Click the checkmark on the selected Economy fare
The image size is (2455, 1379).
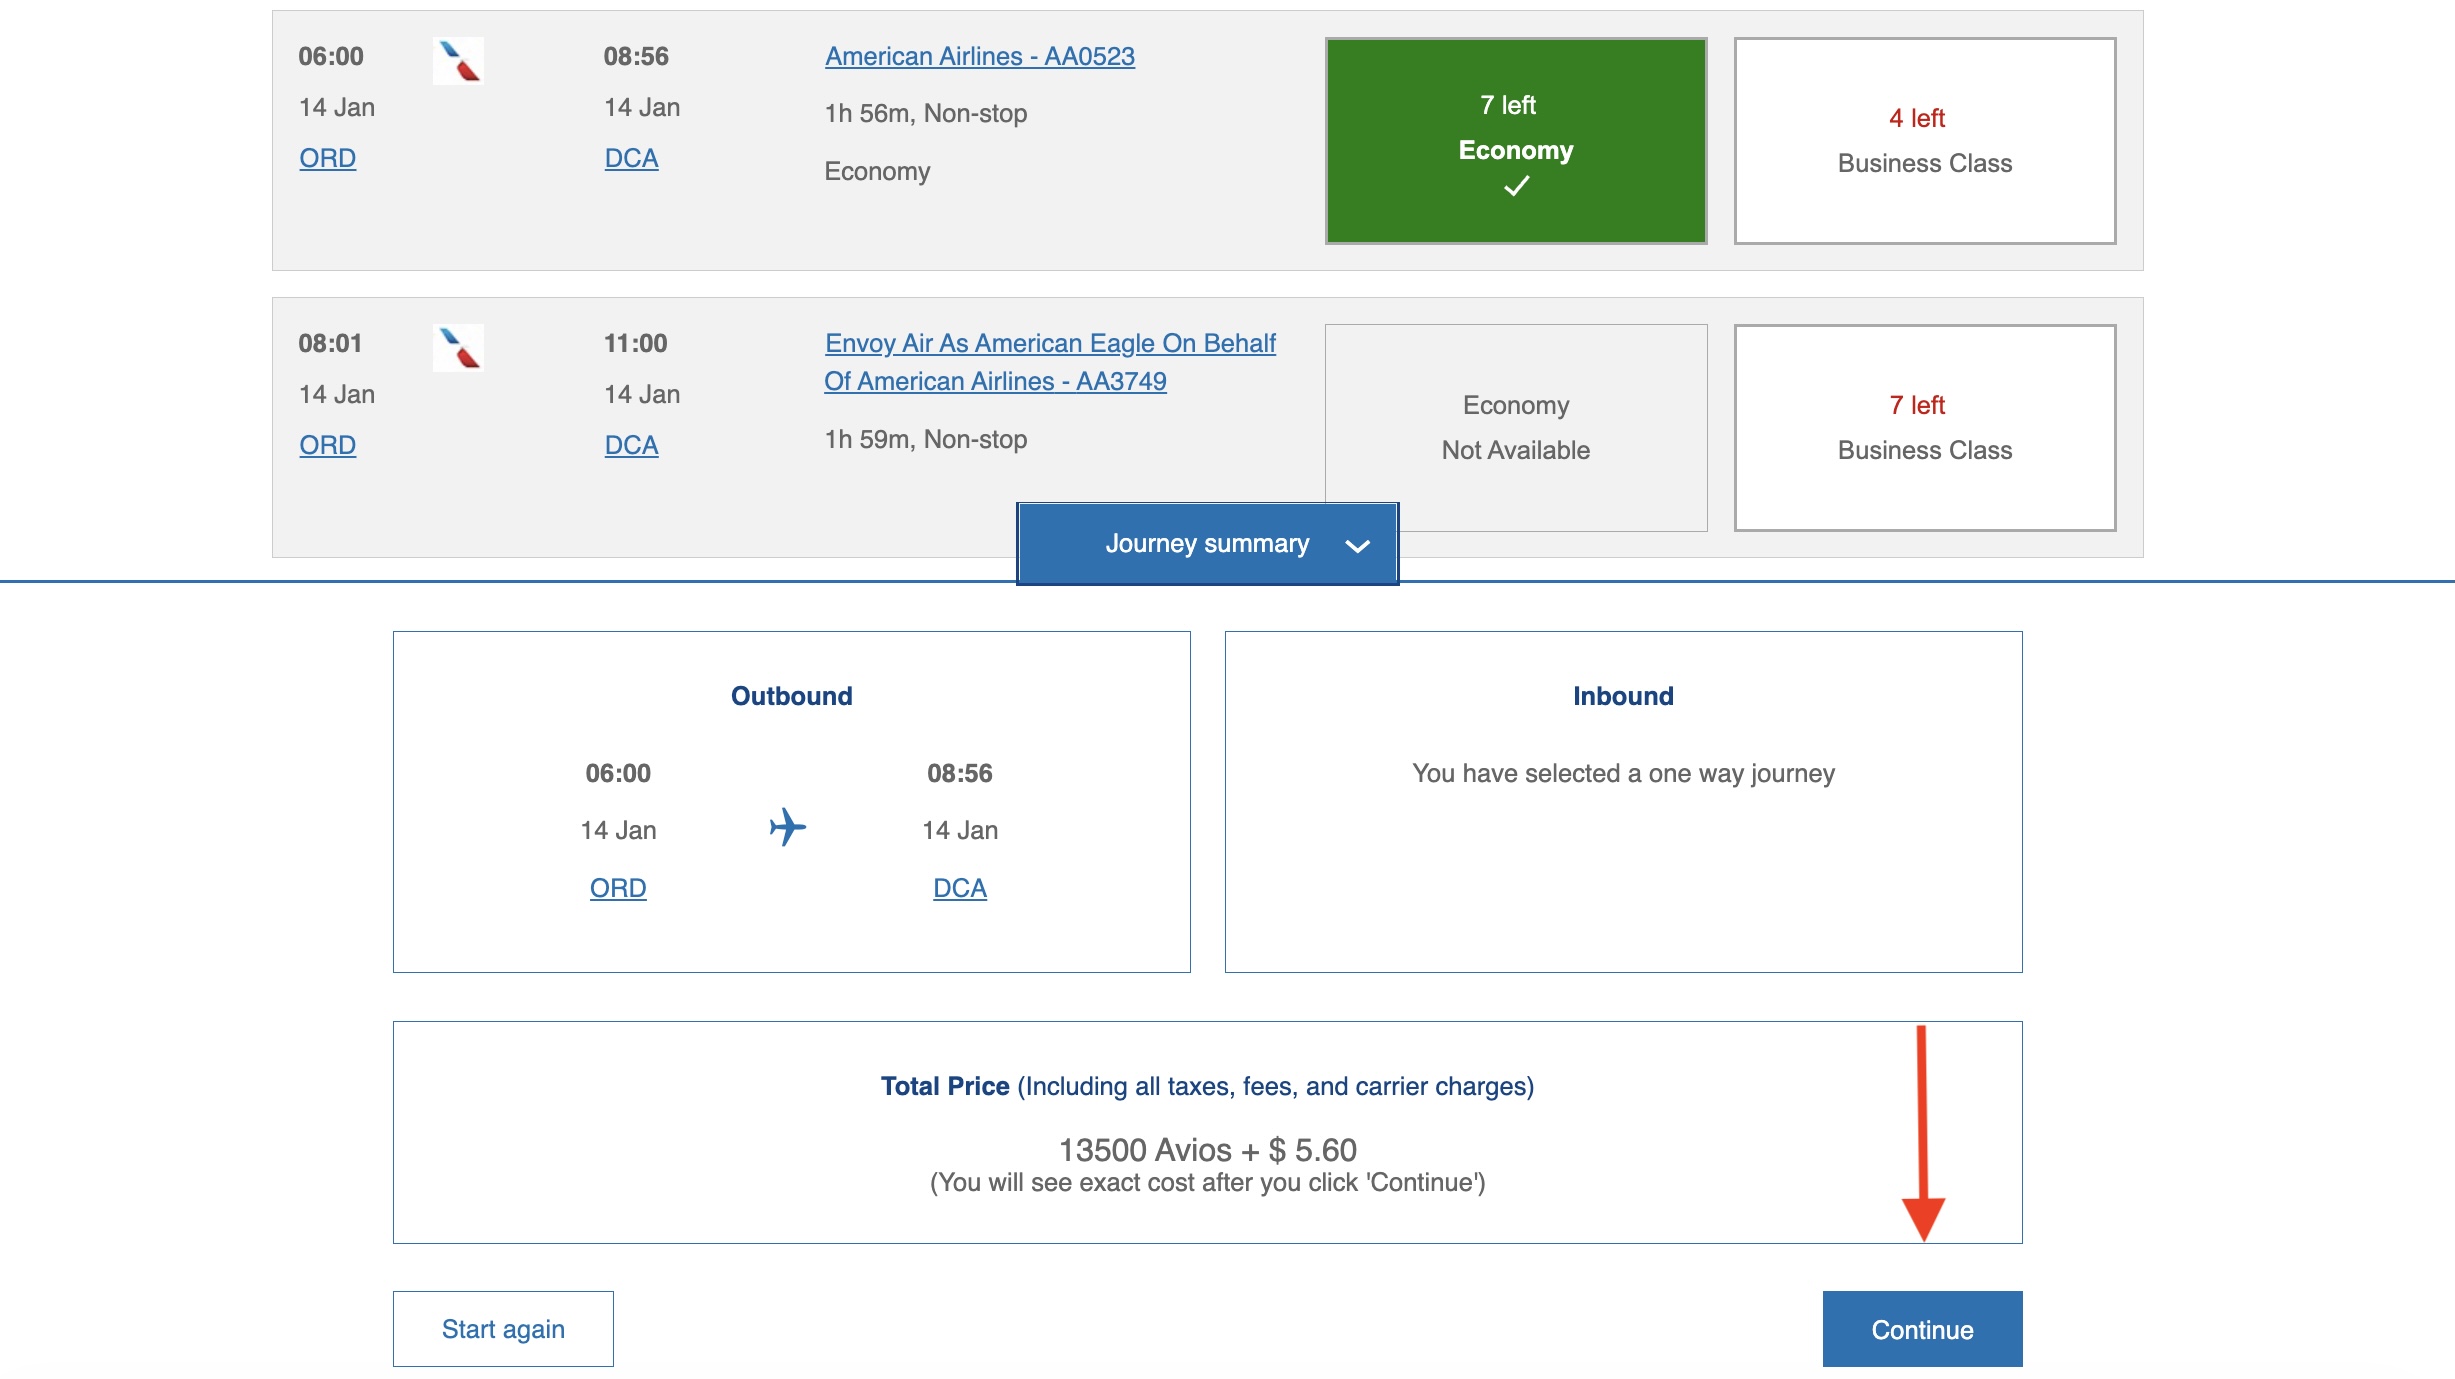1516,186
